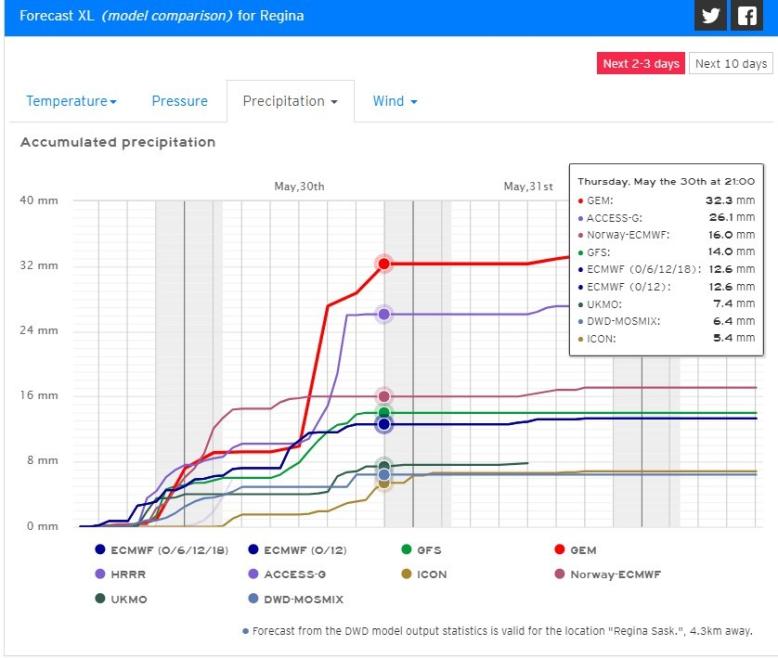The image size is (778, 658).
Task: Toggle UKMO series in legend
Action: pos(121,599)
